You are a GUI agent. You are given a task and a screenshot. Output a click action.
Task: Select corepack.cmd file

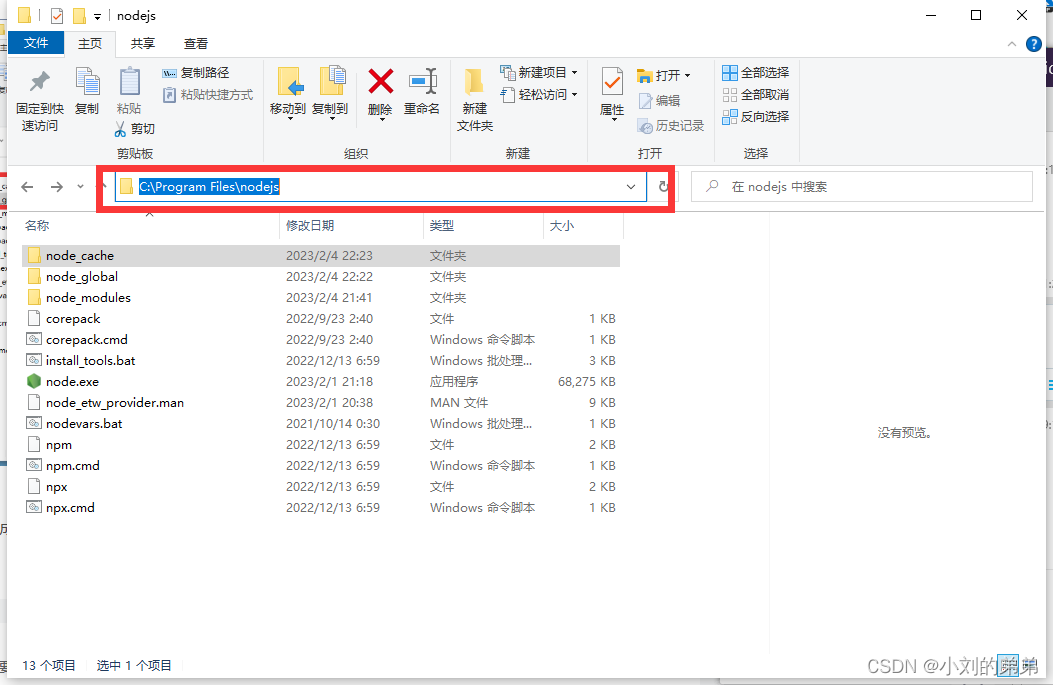pos(321,340)
